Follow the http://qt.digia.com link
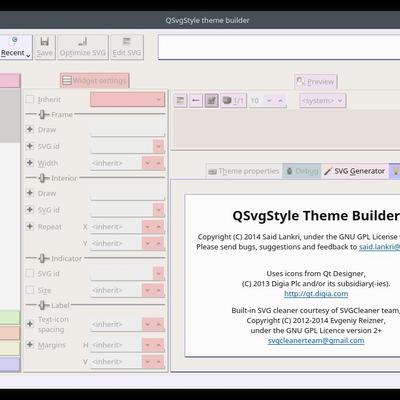 (x=316, y=294)
